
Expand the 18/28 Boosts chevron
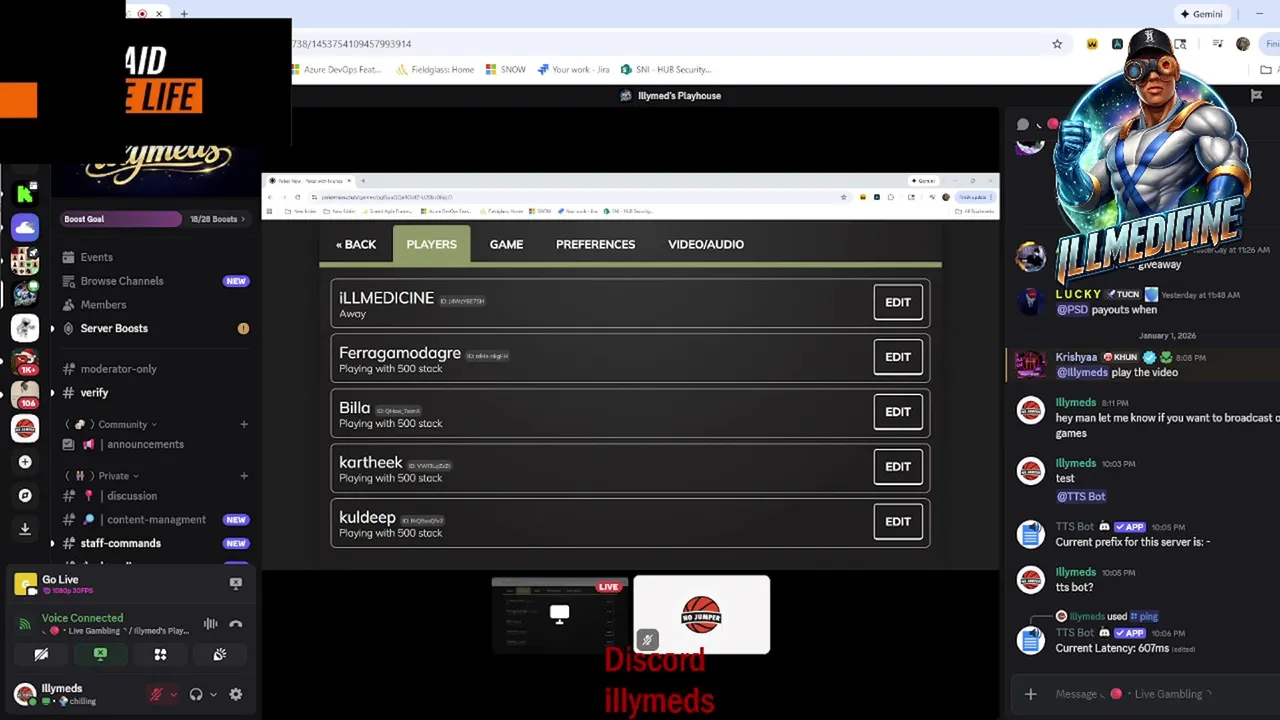(x=242, y=219)
